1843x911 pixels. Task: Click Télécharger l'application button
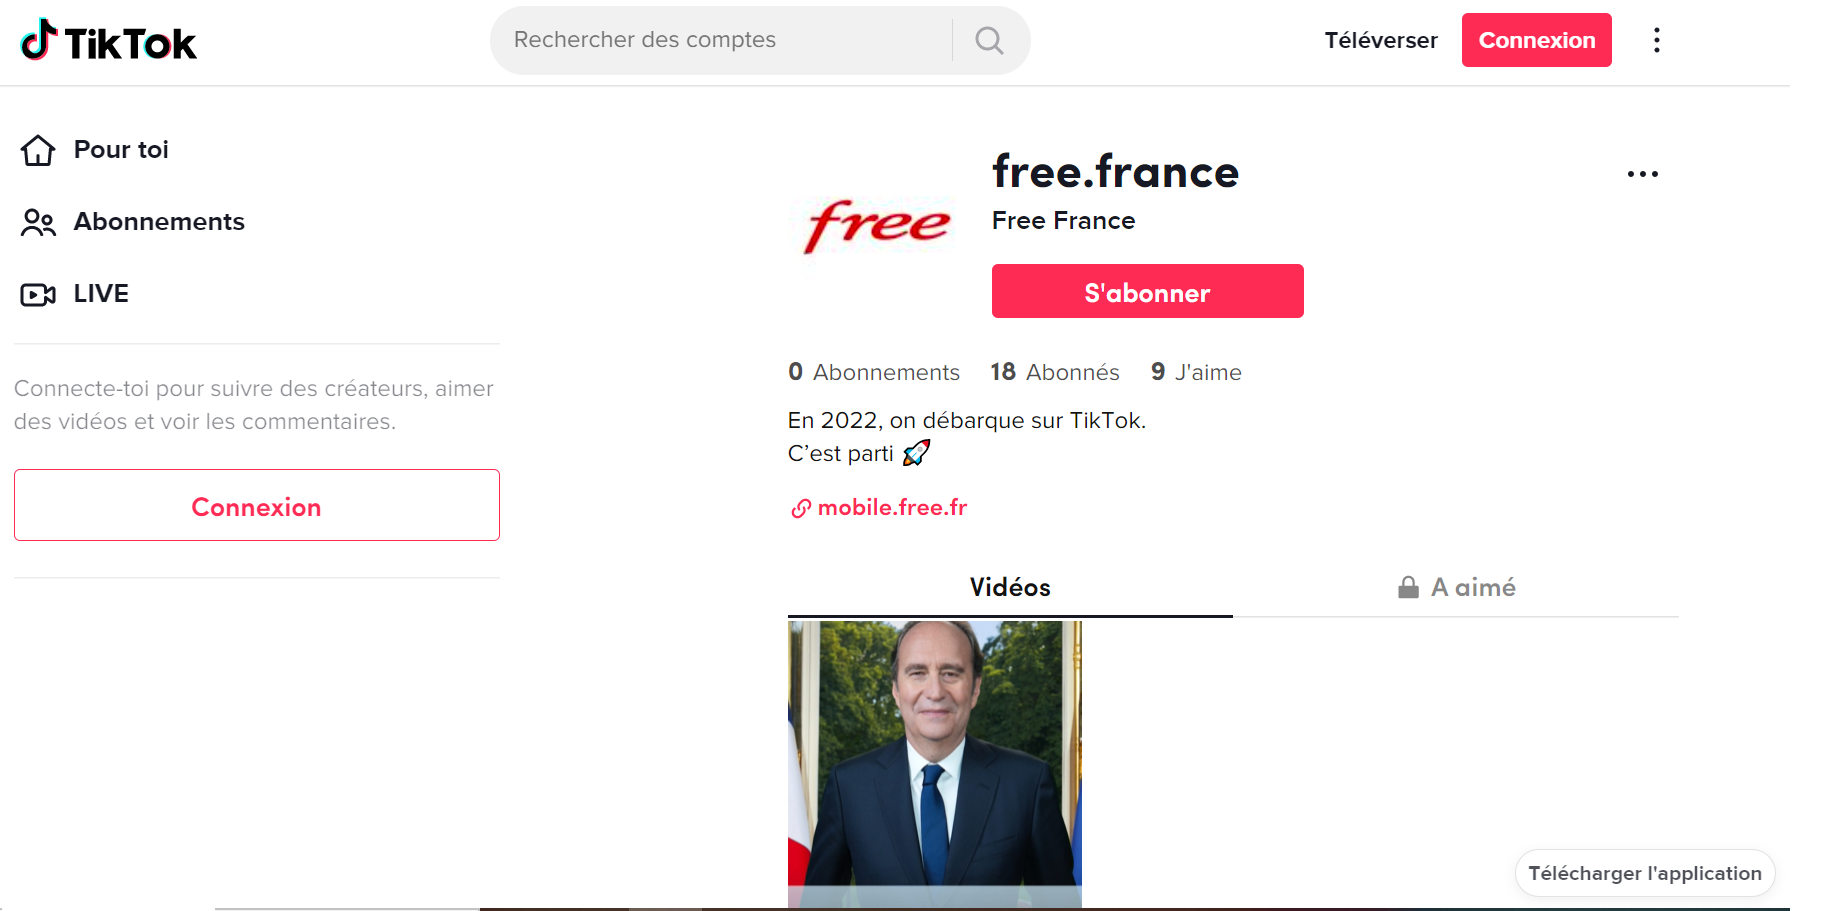click(1645, 873)
